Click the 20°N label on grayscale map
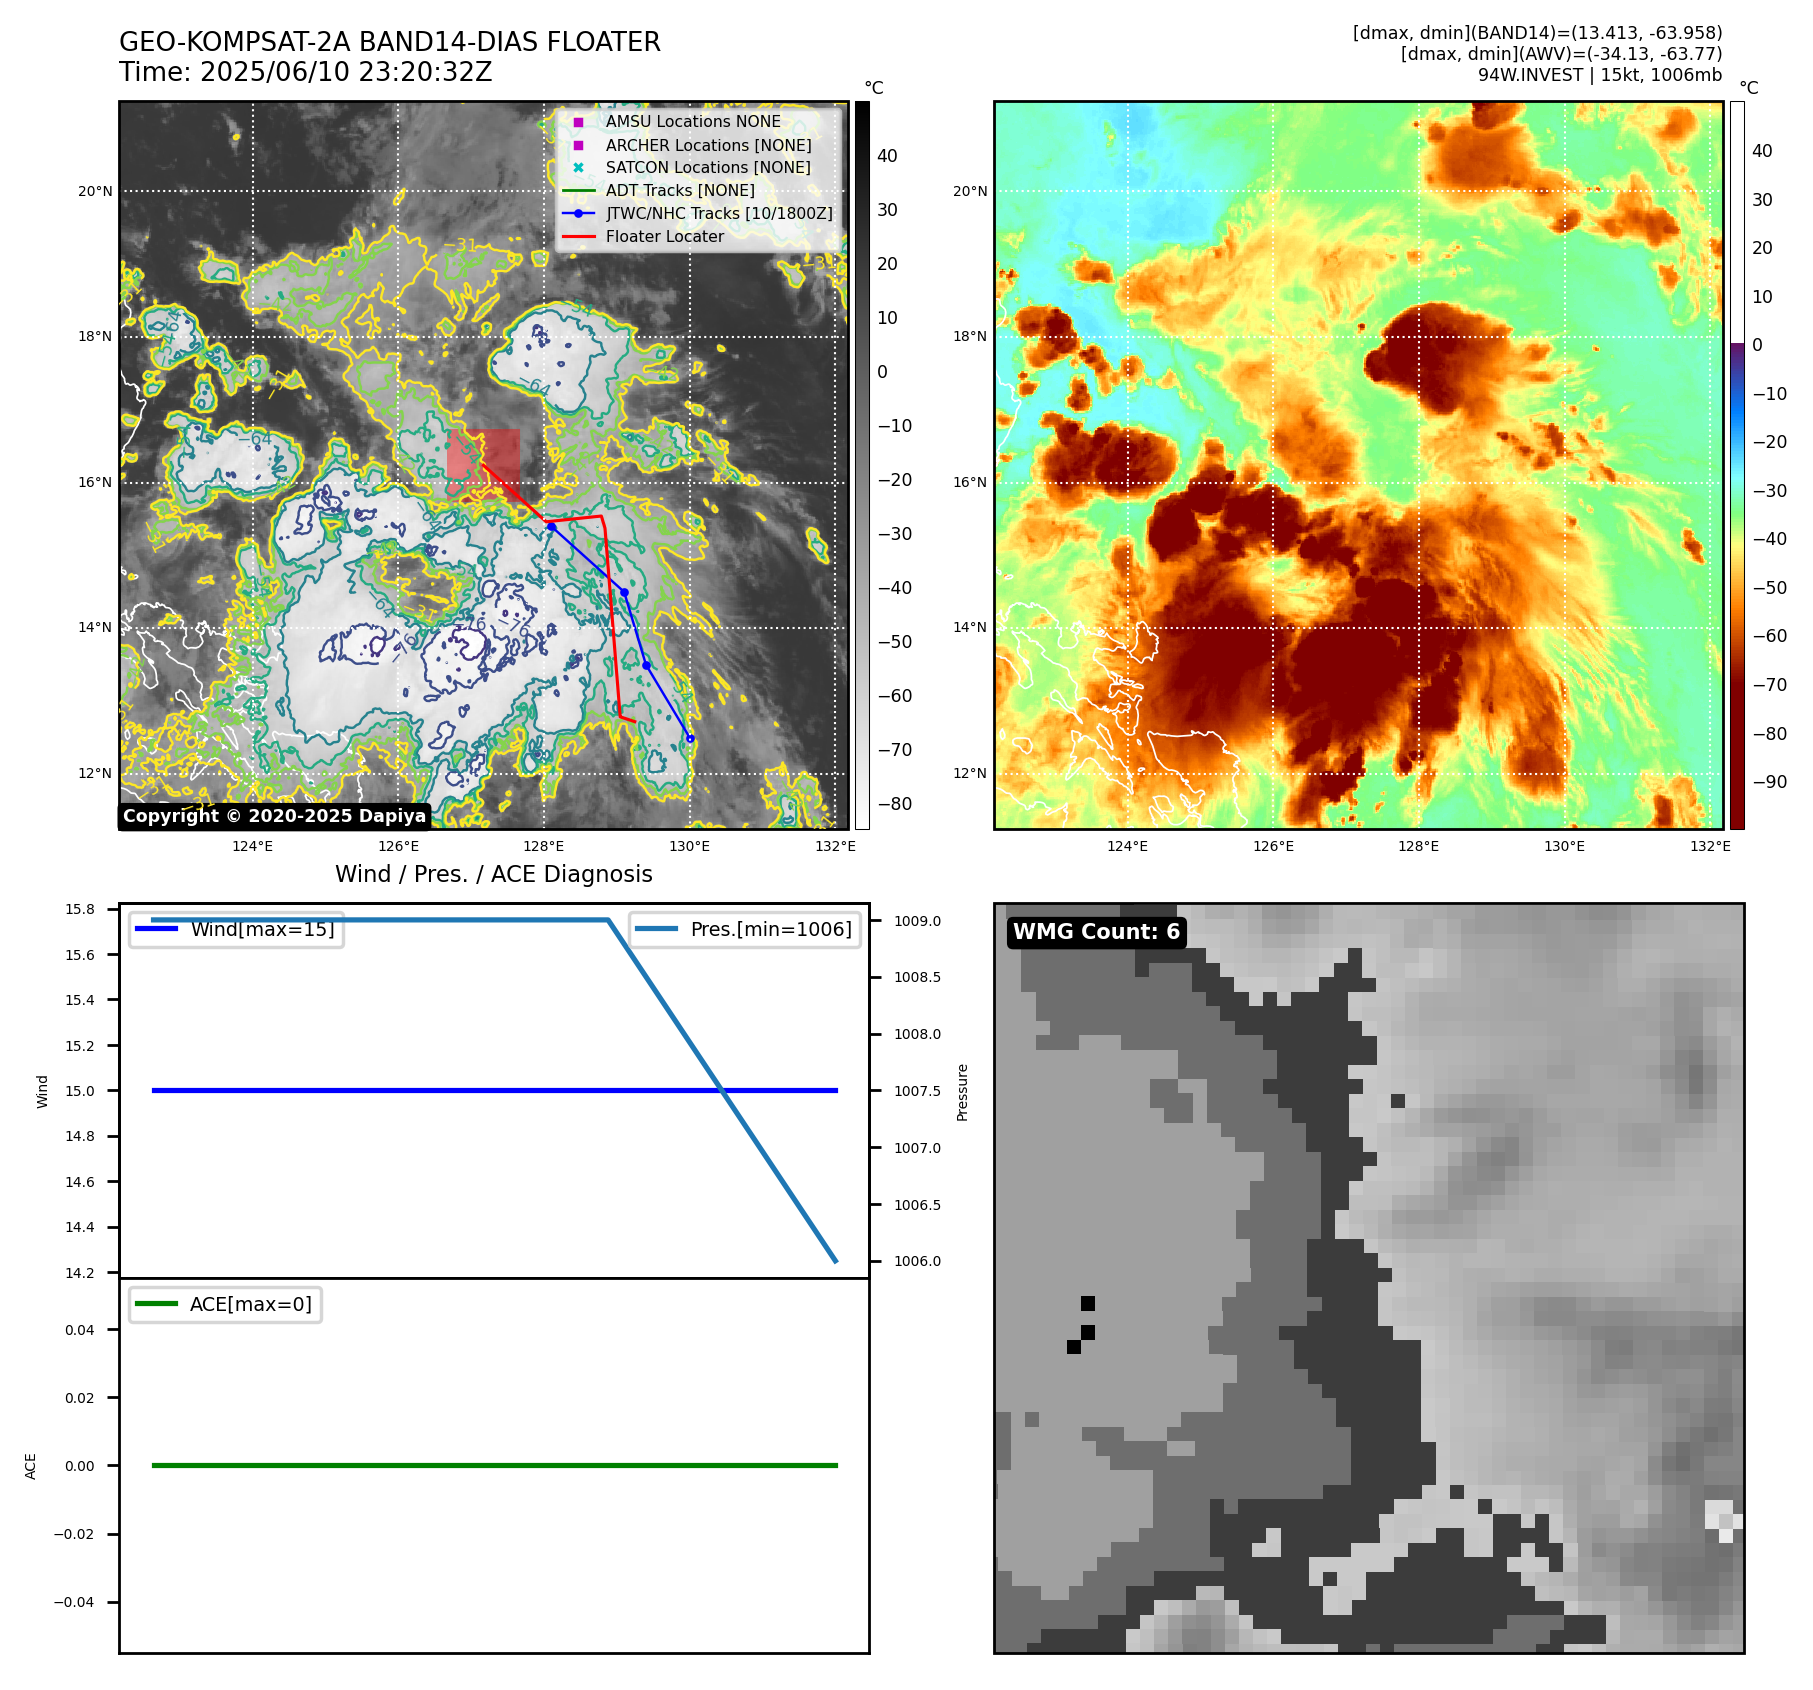 pos(96,191)
